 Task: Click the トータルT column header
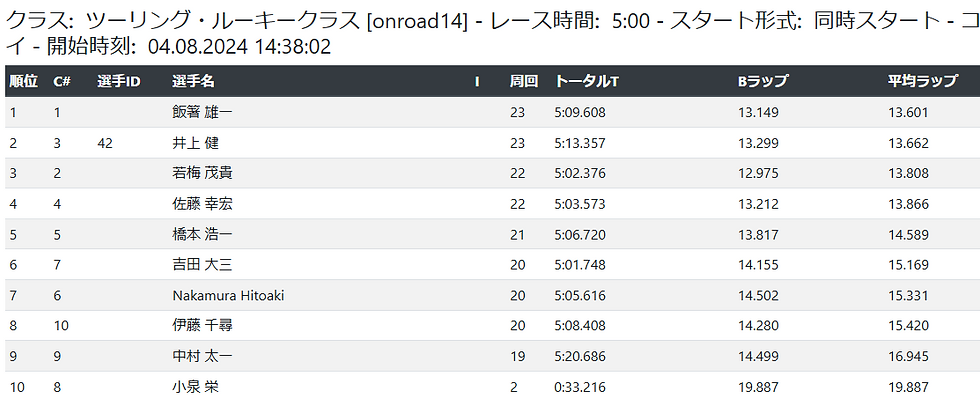point(587,81)
